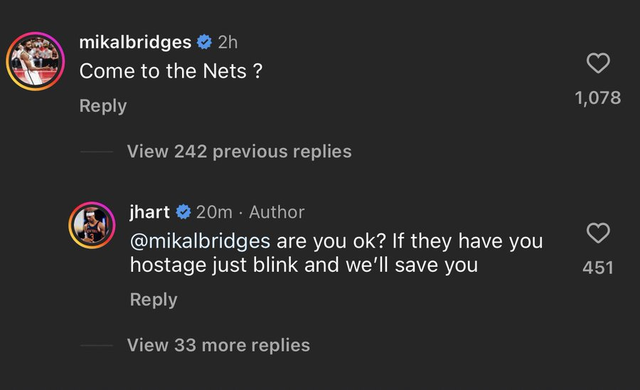
Task: Reply to the mikalbridges comment
Action: pyautogui.click(x=103, y=106)
